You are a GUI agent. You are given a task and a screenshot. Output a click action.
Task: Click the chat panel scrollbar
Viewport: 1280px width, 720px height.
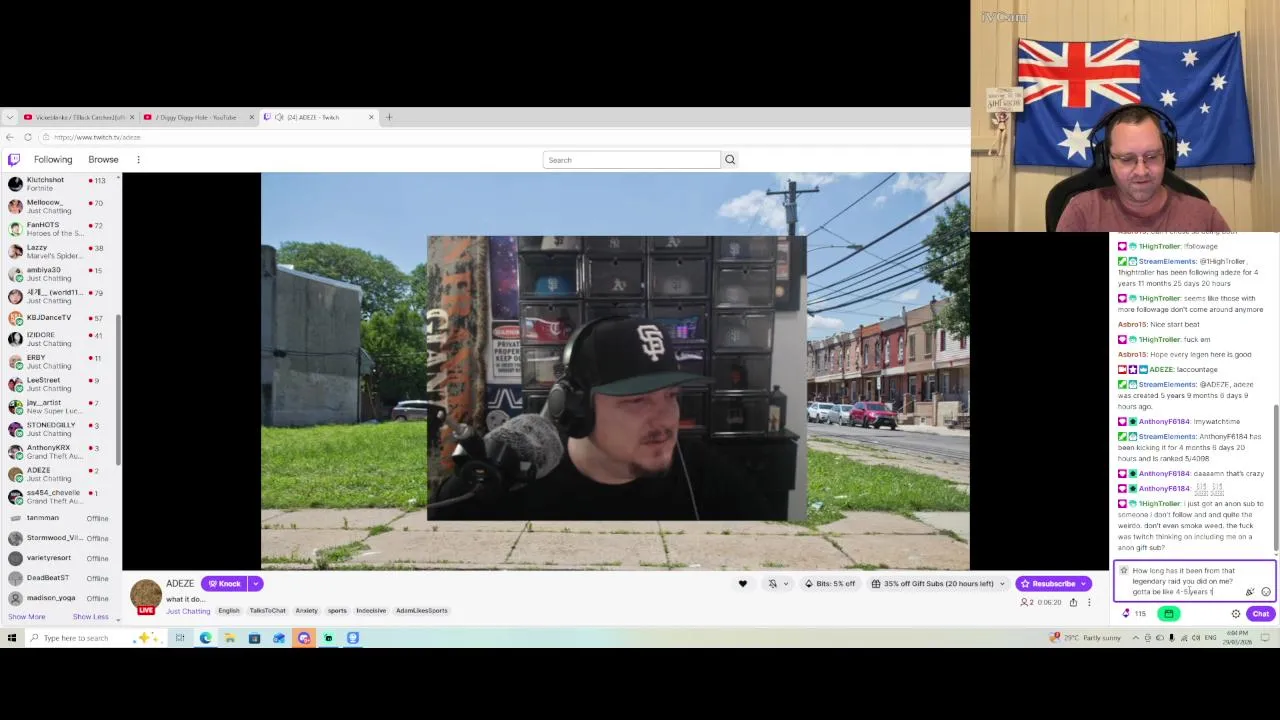tap(1276, 476)
